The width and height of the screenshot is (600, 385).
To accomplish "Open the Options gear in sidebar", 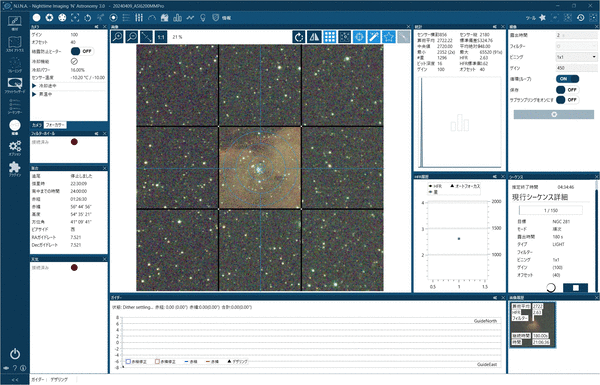I will tap(15, 148).
